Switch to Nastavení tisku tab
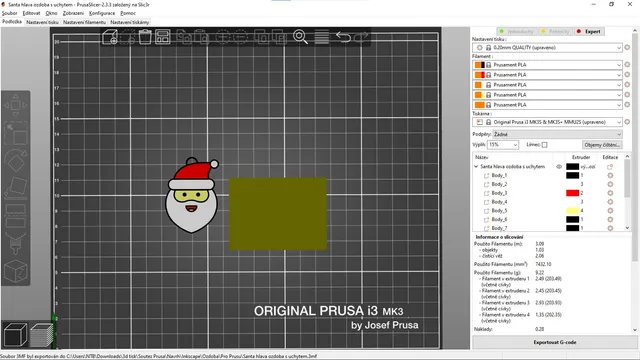Screen dimensions: 640x360 (x=42, y=22)
